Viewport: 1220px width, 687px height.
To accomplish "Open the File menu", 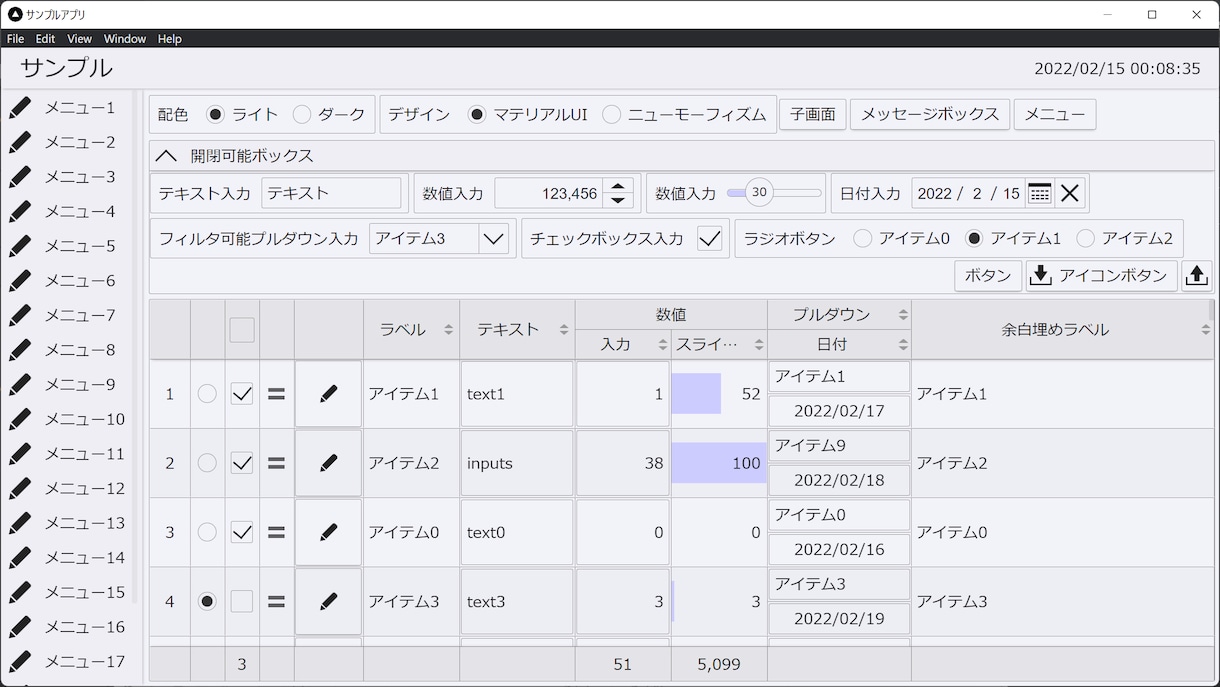I will (16, 39).
